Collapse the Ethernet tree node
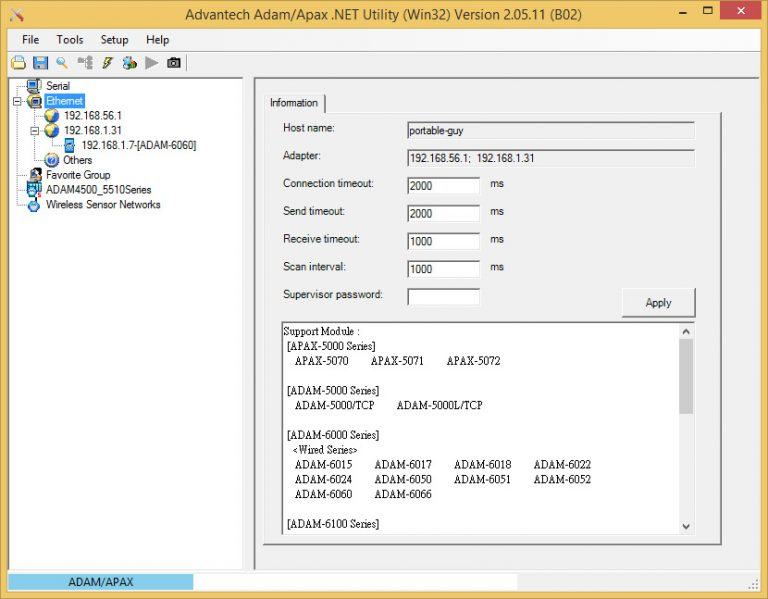768x599 pixels. click(17, 101)
